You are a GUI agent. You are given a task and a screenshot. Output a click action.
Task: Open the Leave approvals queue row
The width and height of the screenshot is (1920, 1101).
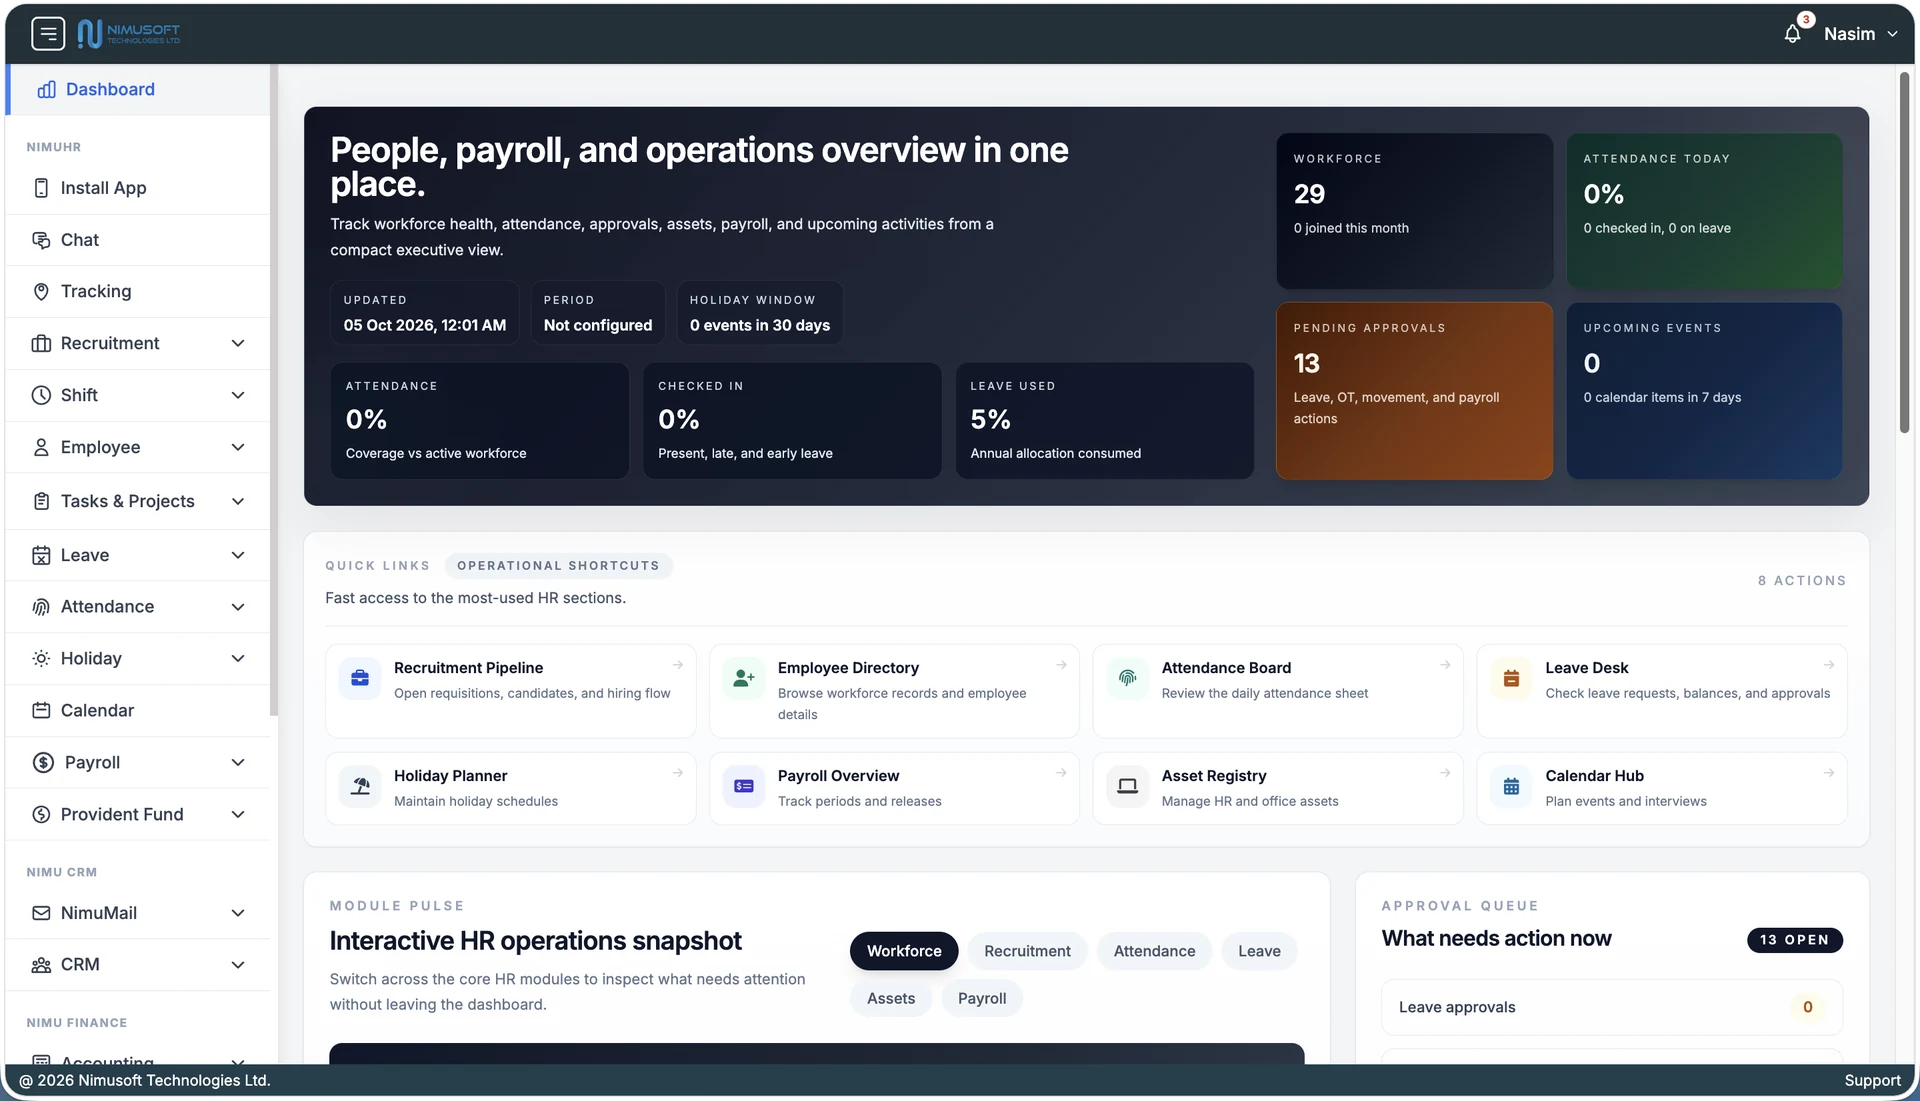point(1611,1007)
